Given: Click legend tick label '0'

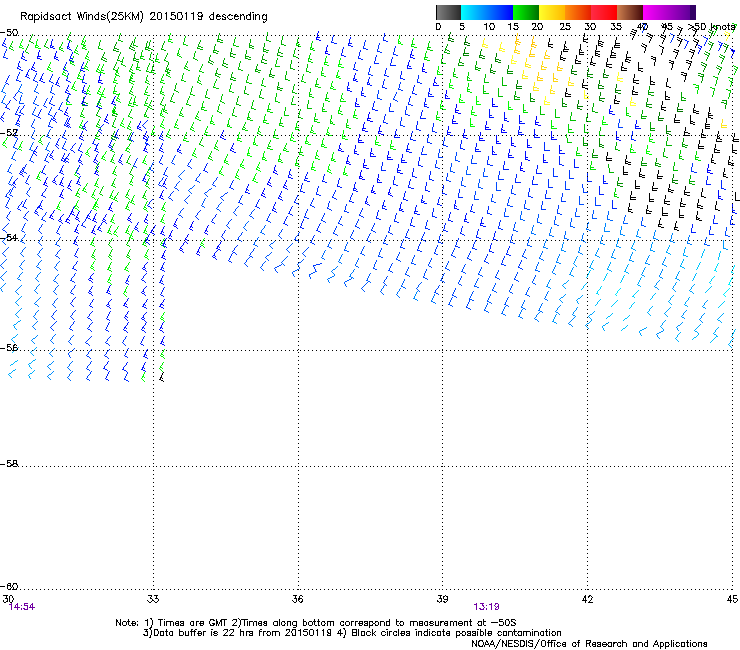Looking at the screenshot, I should pos(438,27).
